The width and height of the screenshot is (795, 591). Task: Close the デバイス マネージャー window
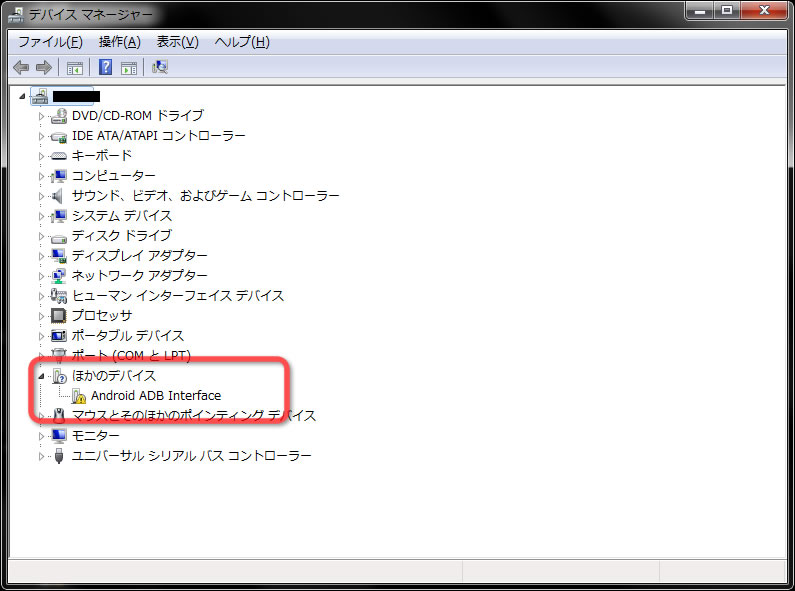pos(764,10)
